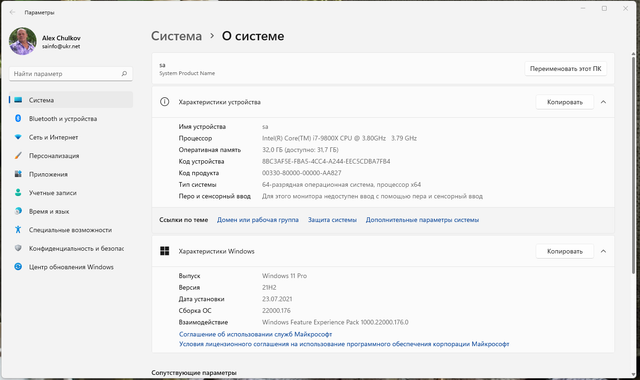Collapse the Характеристики Windows section chevron
640x380 pixels.
(x=603, y=251)
